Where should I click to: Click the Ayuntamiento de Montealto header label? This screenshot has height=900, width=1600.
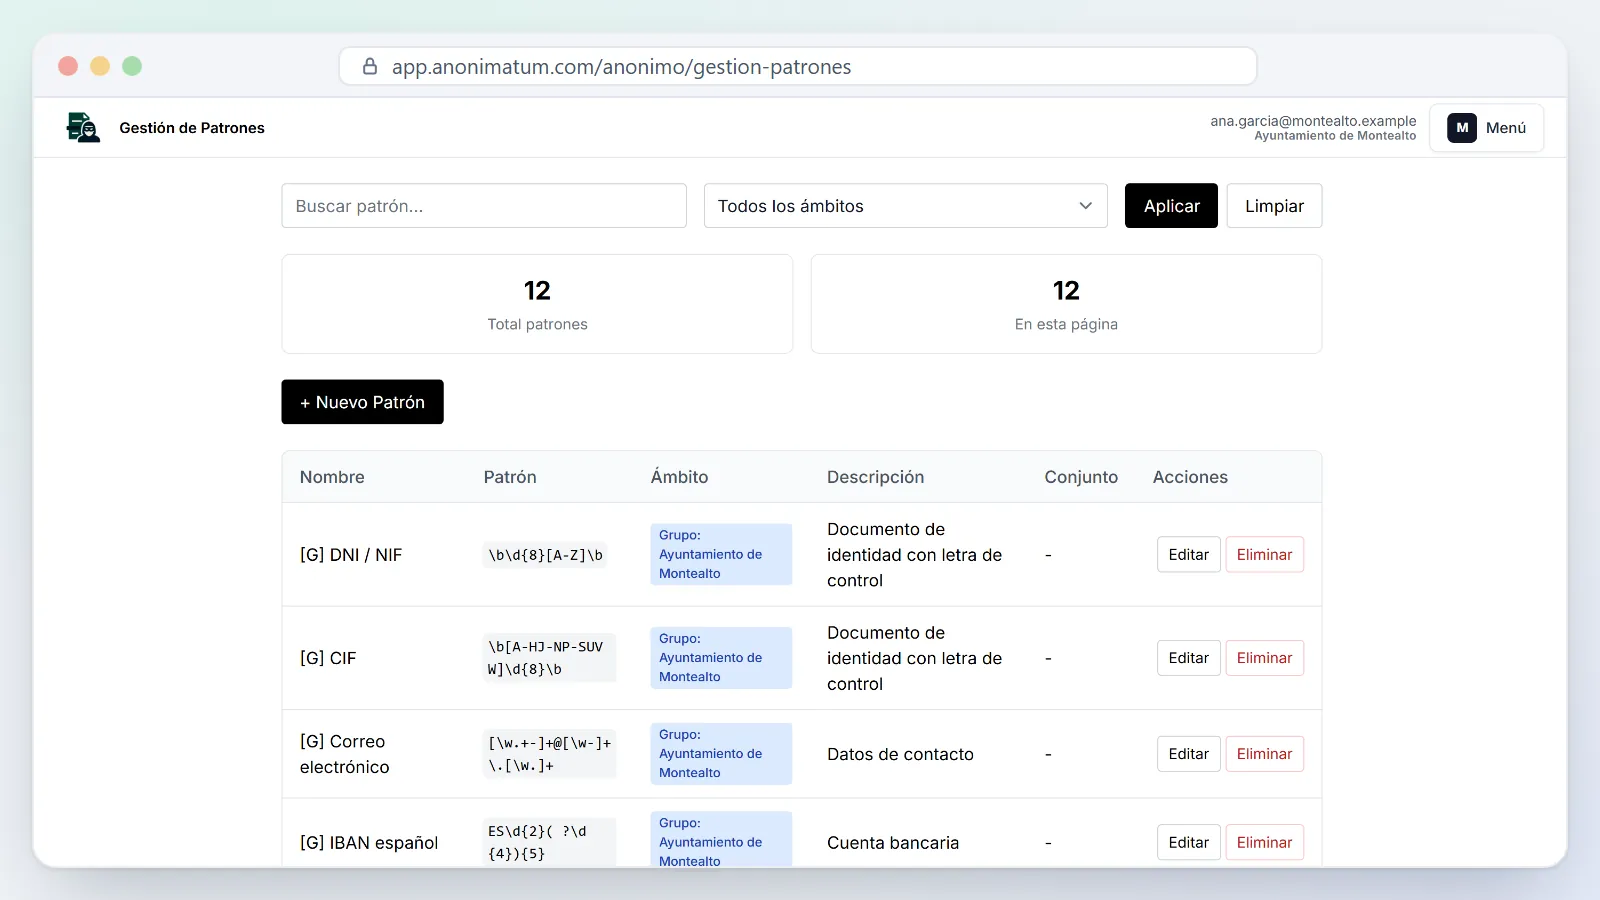1335,136
